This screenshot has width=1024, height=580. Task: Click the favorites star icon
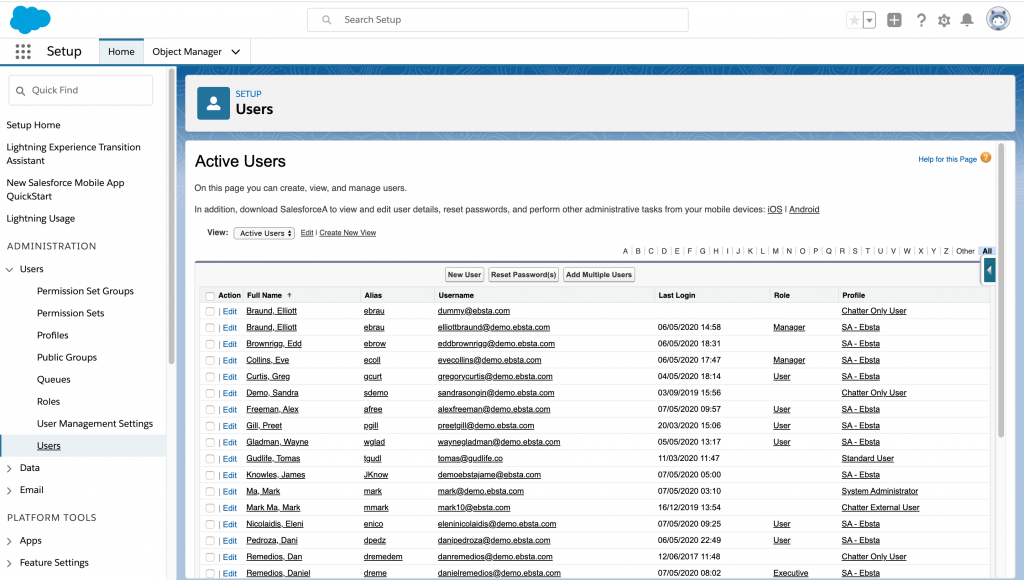click(x=853, y=20)
